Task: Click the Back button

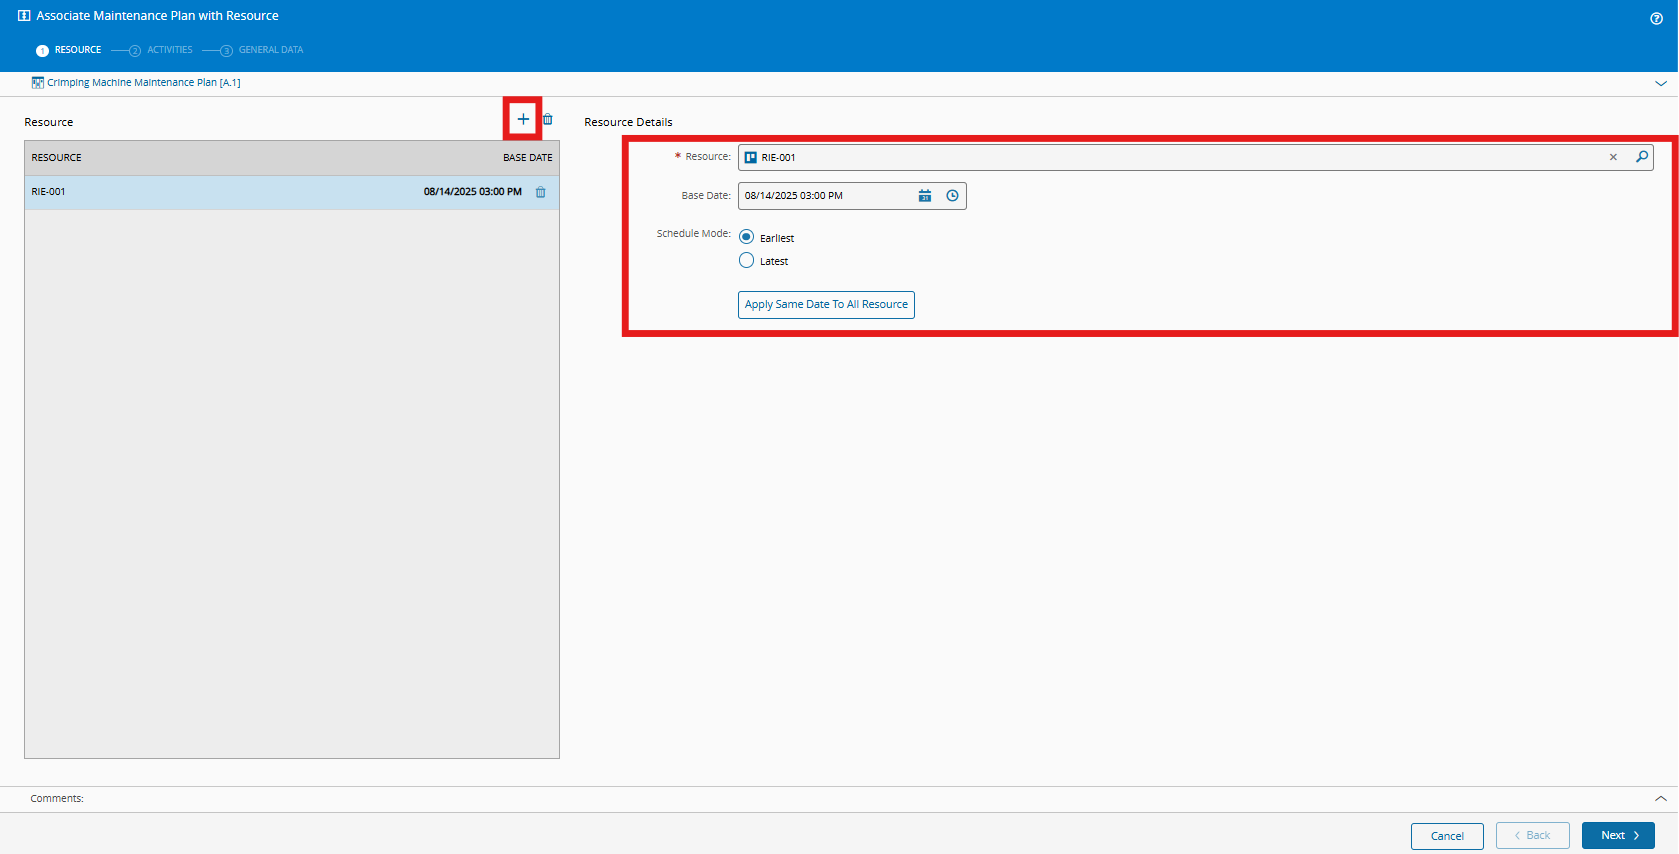Action: click(x=1532, y=836)
